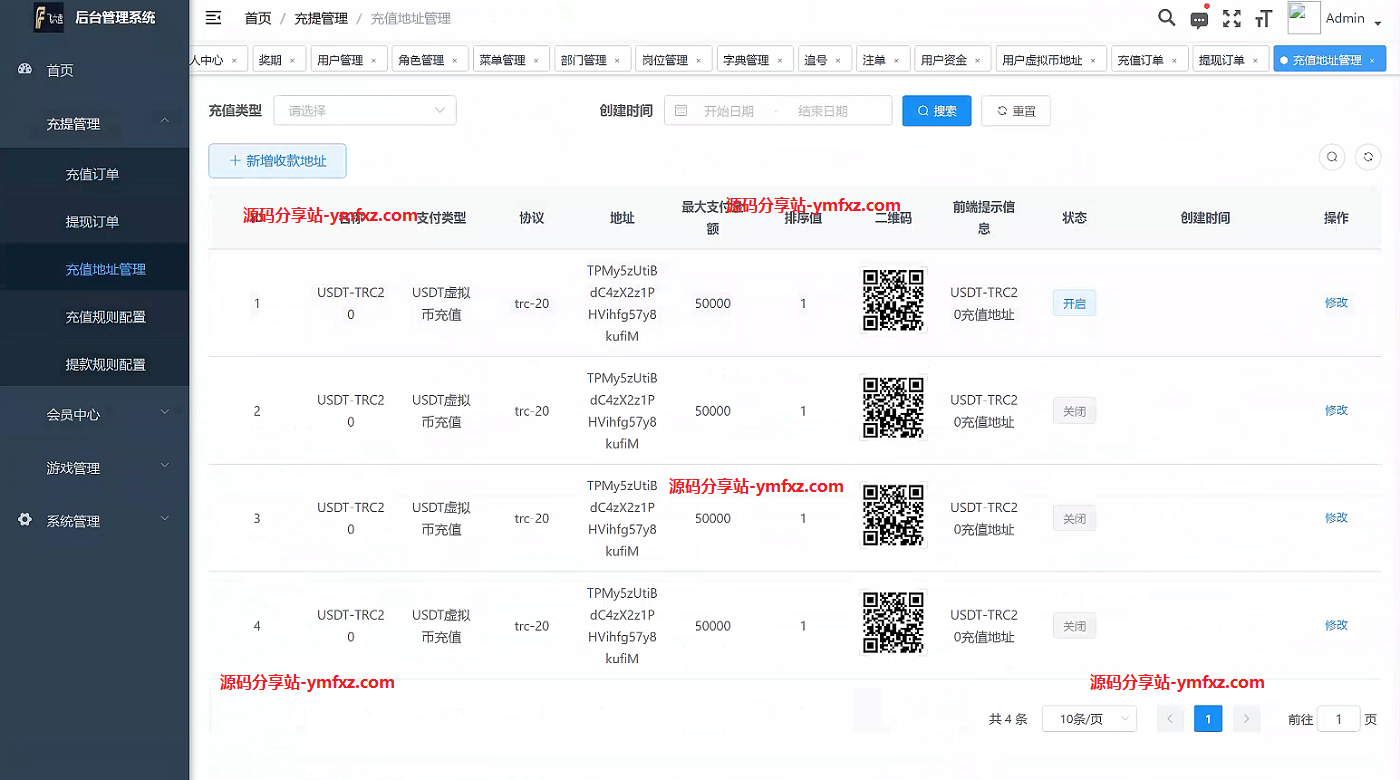Toggle the 开启 status in row 1
This screenshot has width=1400, height=780.
pos(1074,303)
